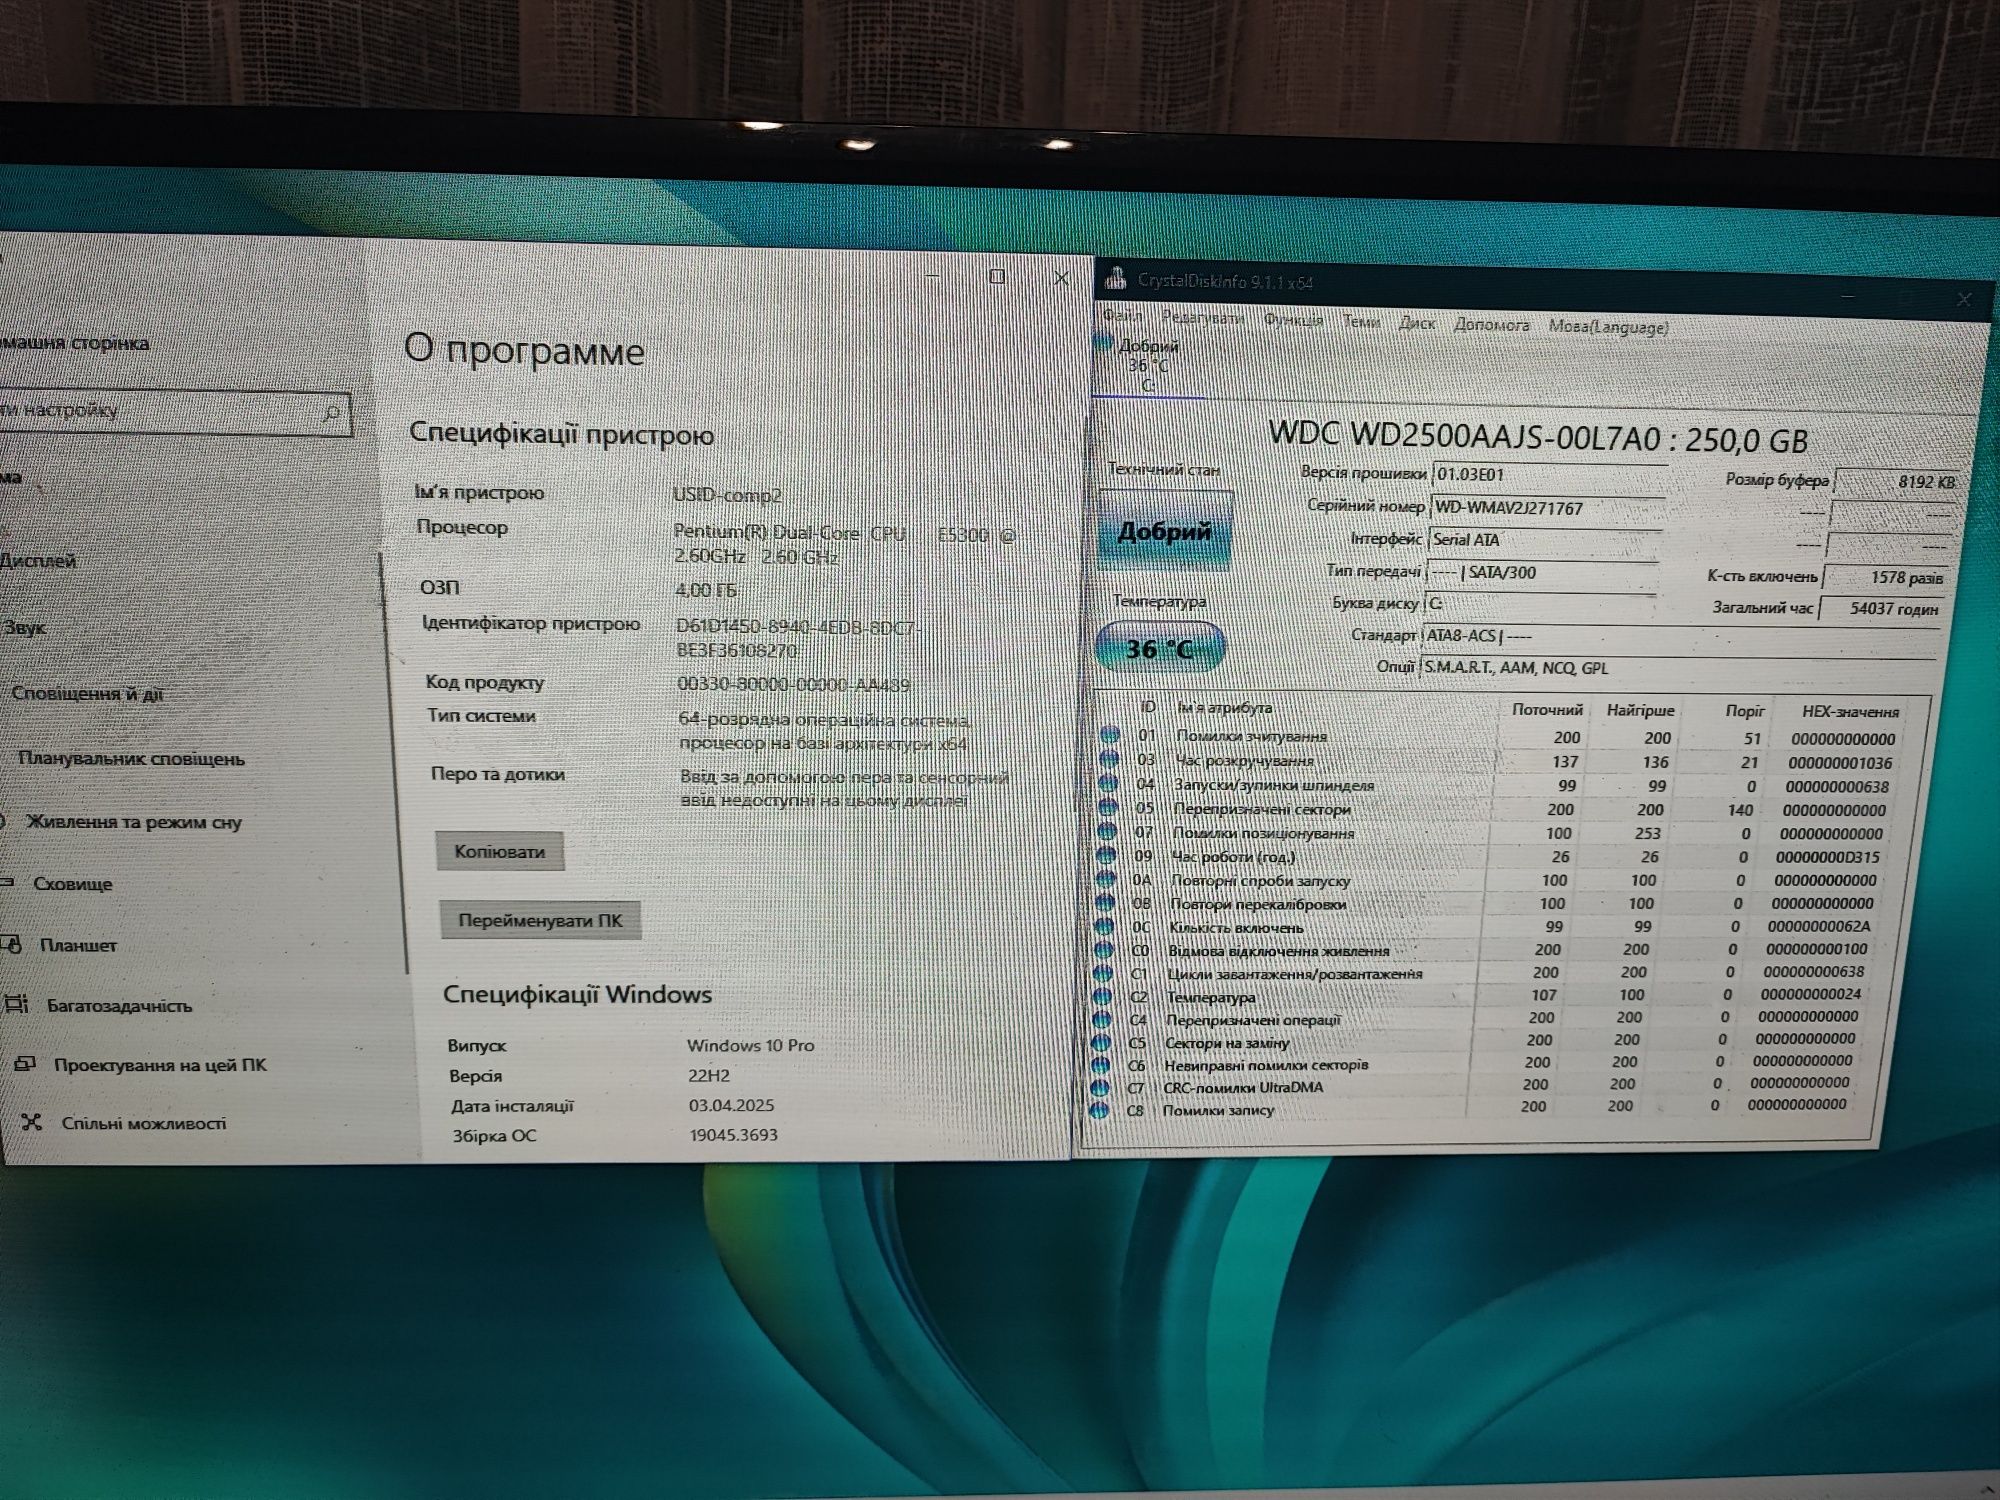
Task: Open Звук settings in sidebar
Action: point(24,628)
